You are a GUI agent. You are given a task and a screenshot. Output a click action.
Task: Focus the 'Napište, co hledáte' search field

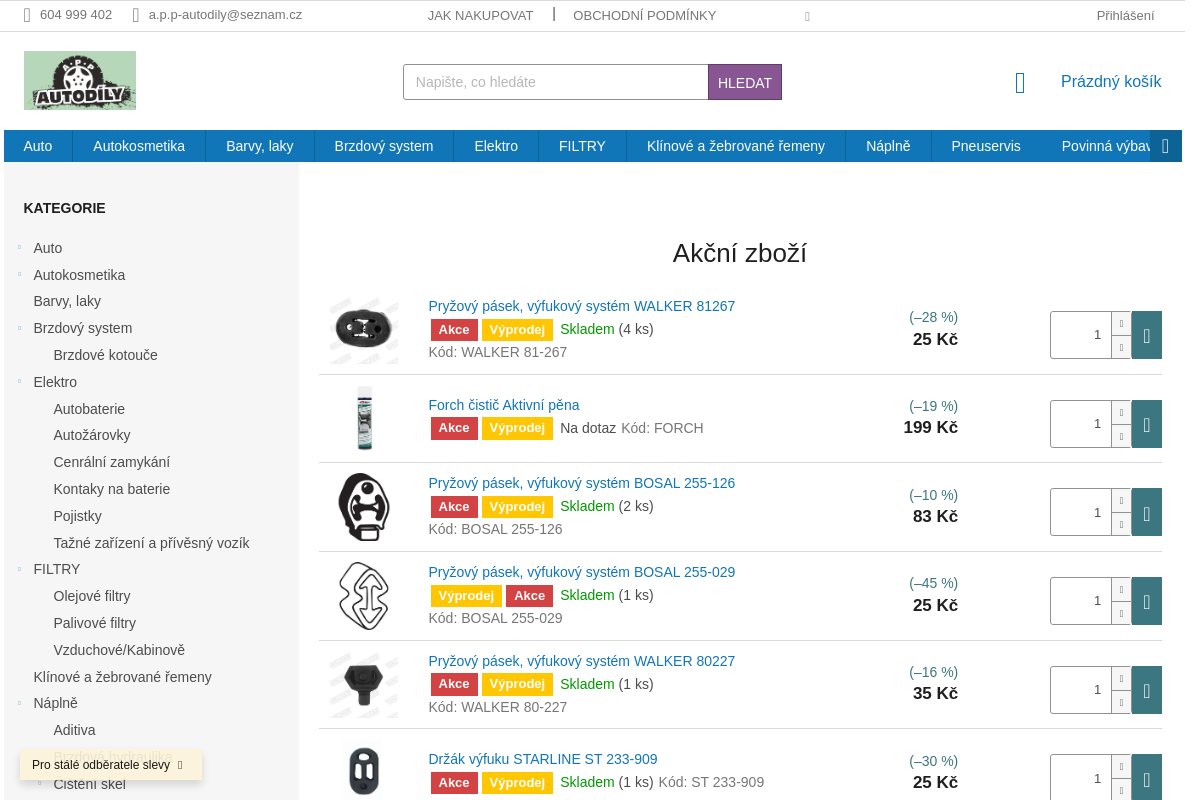click(556, 82)
